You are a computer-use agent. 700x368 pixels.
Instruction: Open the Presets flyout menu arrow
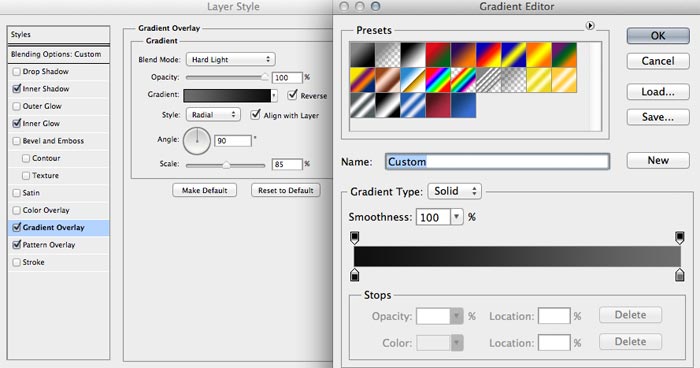click(590, 26)
